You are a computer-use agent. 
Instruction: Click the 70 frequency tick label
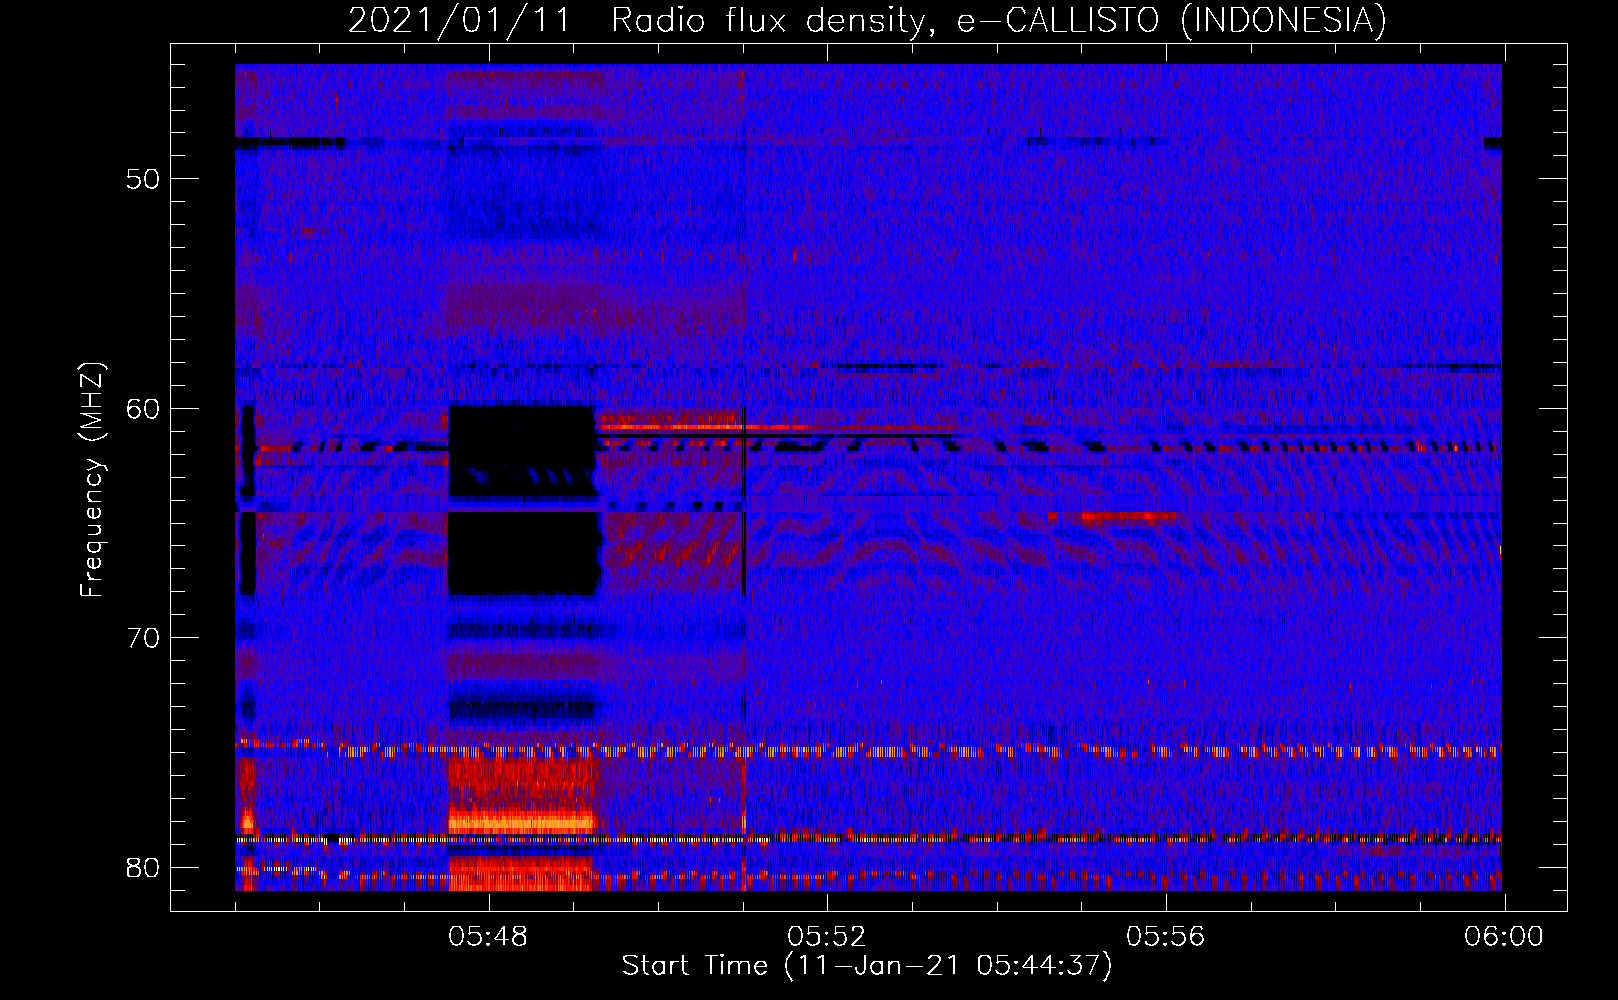pyautogui.click(x=143, y=637)
